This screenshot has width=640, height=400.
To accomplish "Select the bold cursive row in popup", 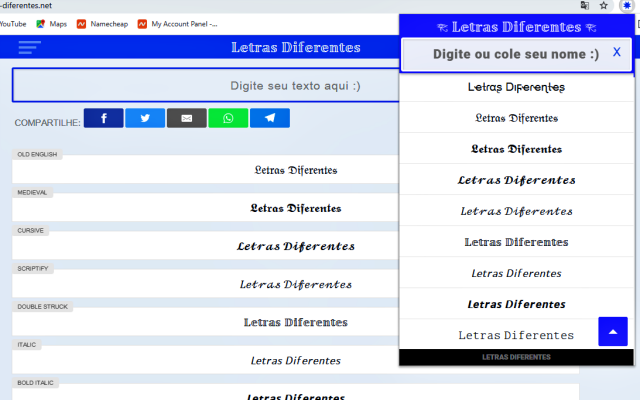I will point(516,180).
